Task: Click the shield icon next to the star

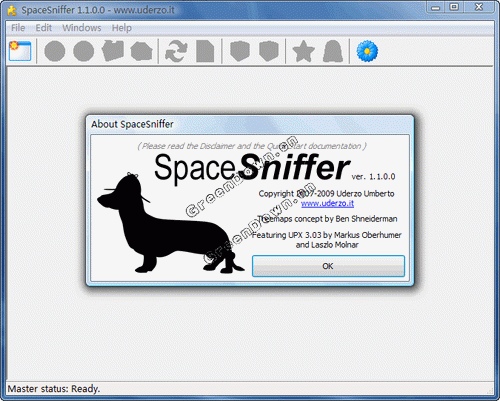Action: 269,51
